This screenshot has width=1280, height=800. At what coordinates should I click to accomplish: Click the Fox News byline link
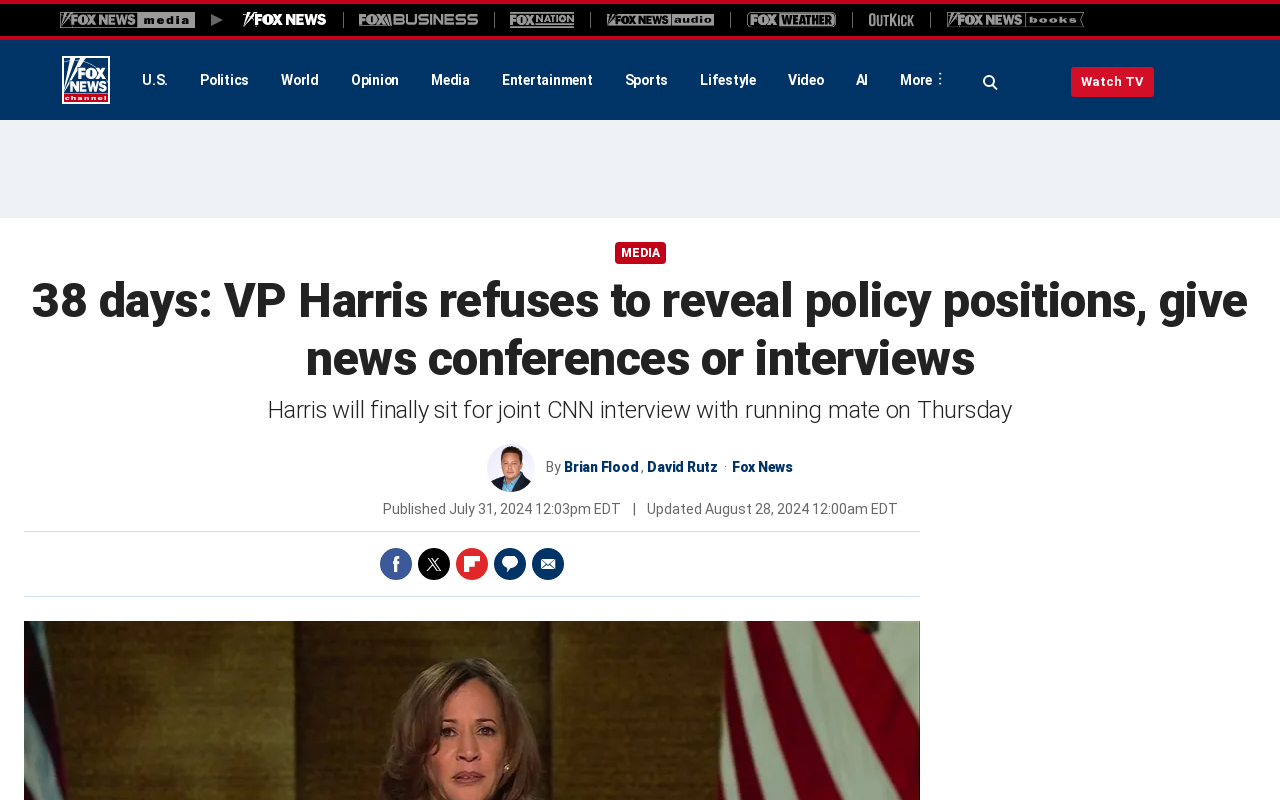762,467
